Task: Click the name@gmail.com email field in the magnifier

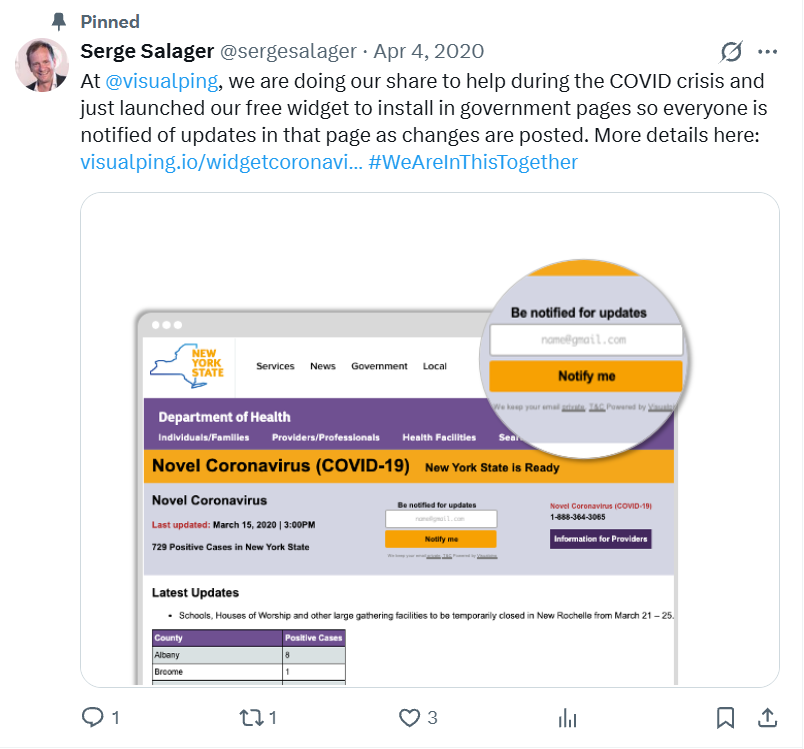Action: click(x=586, y=340)
